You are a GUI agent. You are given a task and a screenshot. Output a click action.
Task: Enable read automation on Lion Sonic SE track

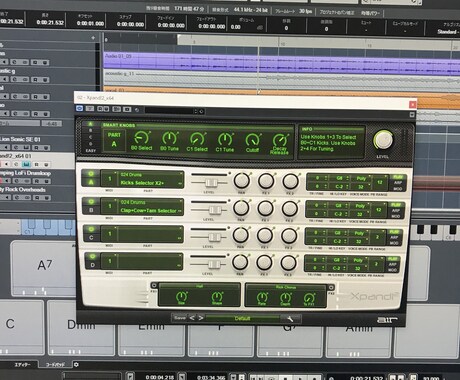coord(35,147)
